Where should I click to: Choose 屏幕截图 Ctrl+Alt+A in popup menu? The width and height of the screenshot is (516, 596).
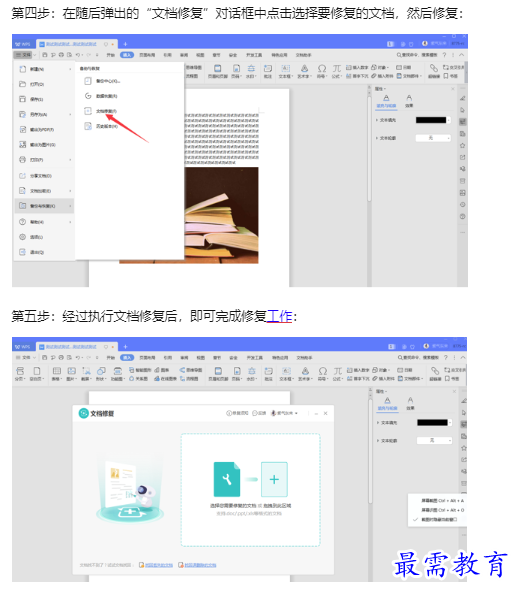point(442,501)
